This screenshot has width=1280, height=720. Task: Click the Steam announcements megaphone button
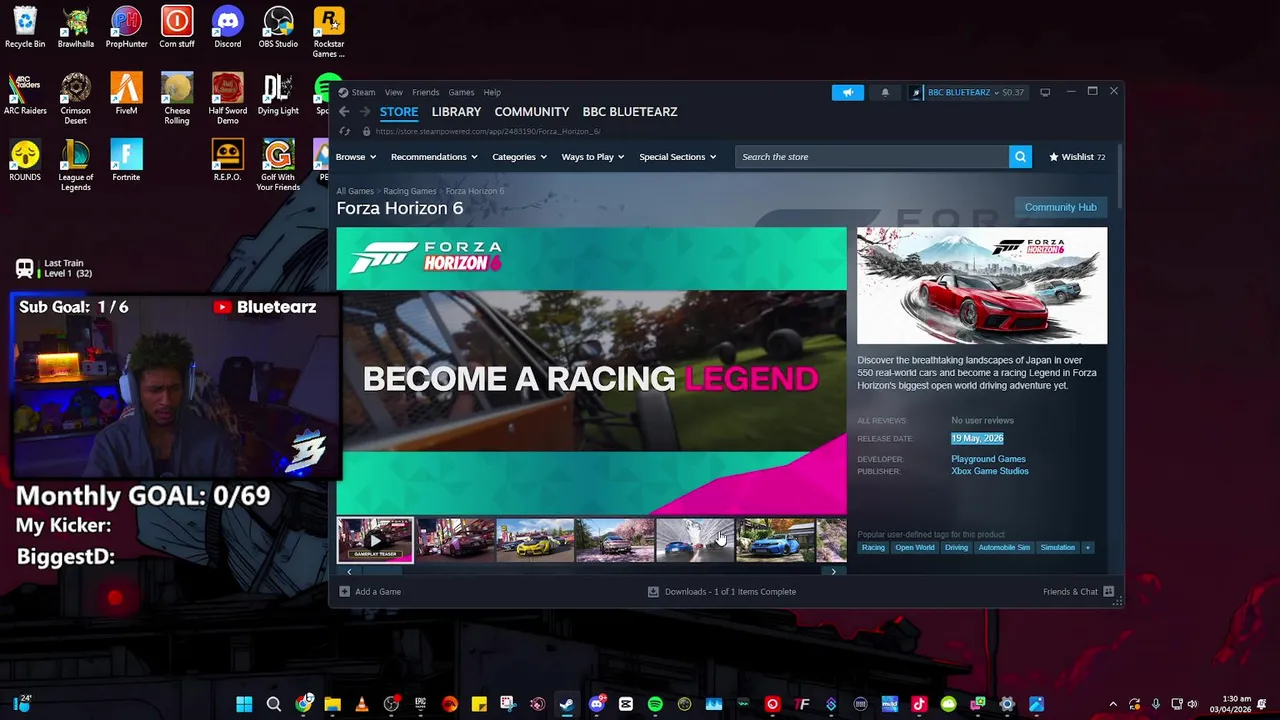point(847,92)
